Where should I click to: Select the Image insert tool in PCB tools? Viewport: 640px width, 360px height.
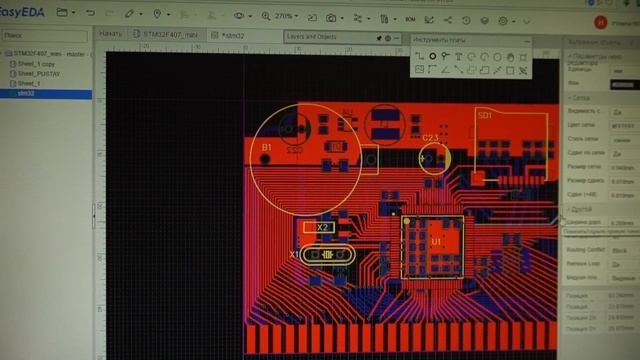pyautogui.click(x=419, y=69)
